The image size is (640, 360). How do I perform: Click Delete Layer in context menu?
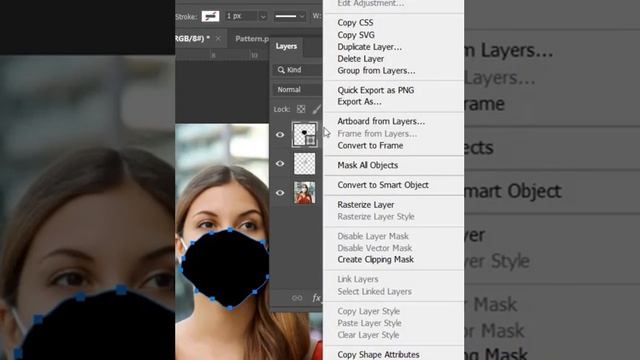tap(360, 59)
